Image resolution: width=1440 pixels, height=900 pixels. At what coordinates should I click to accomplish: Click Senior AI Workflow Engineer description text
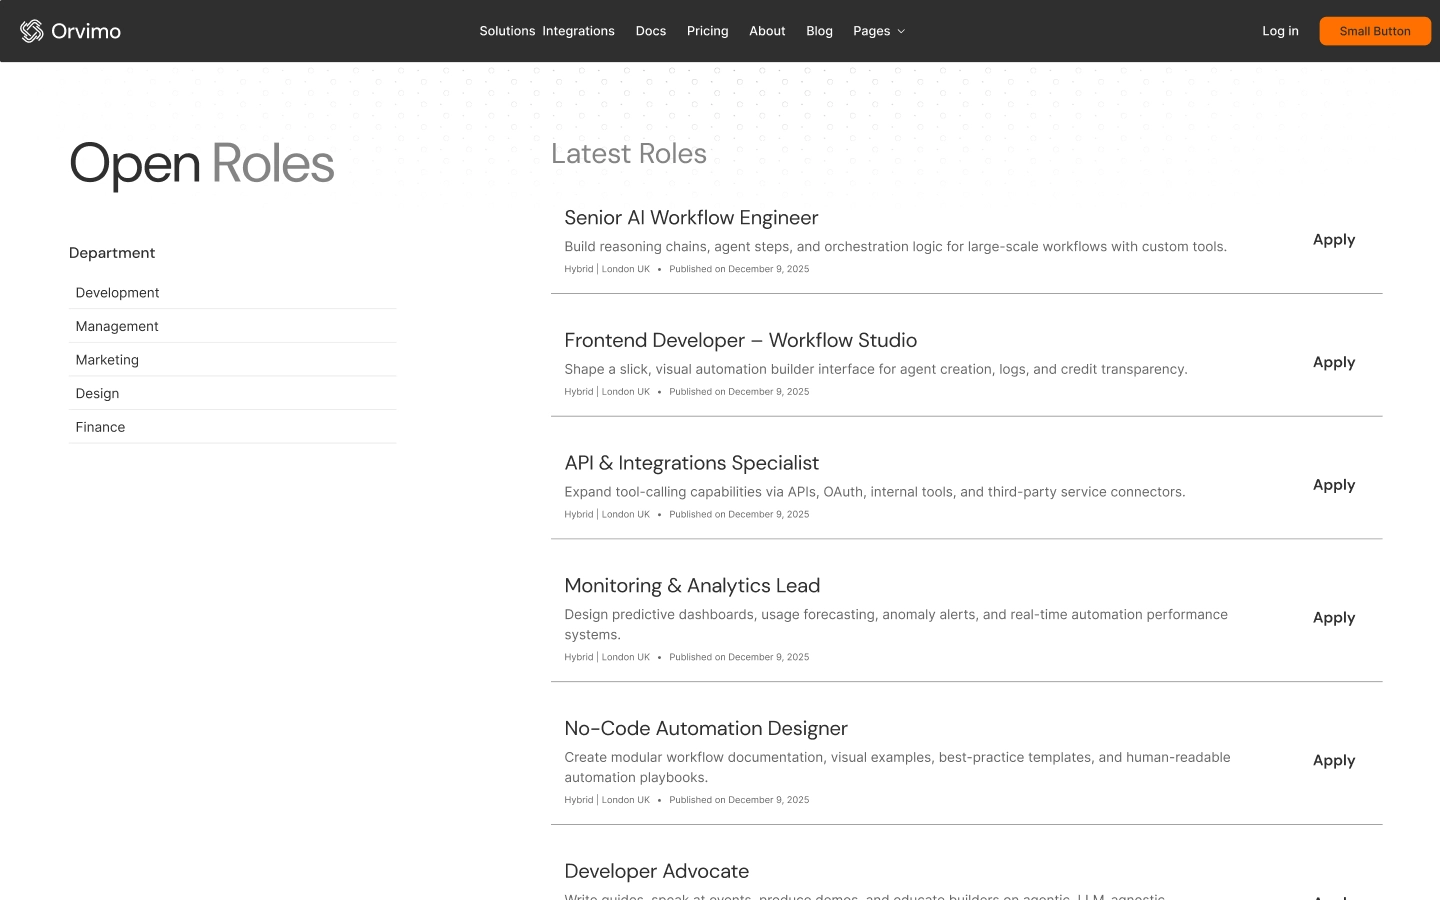click(x=895, y=247)
